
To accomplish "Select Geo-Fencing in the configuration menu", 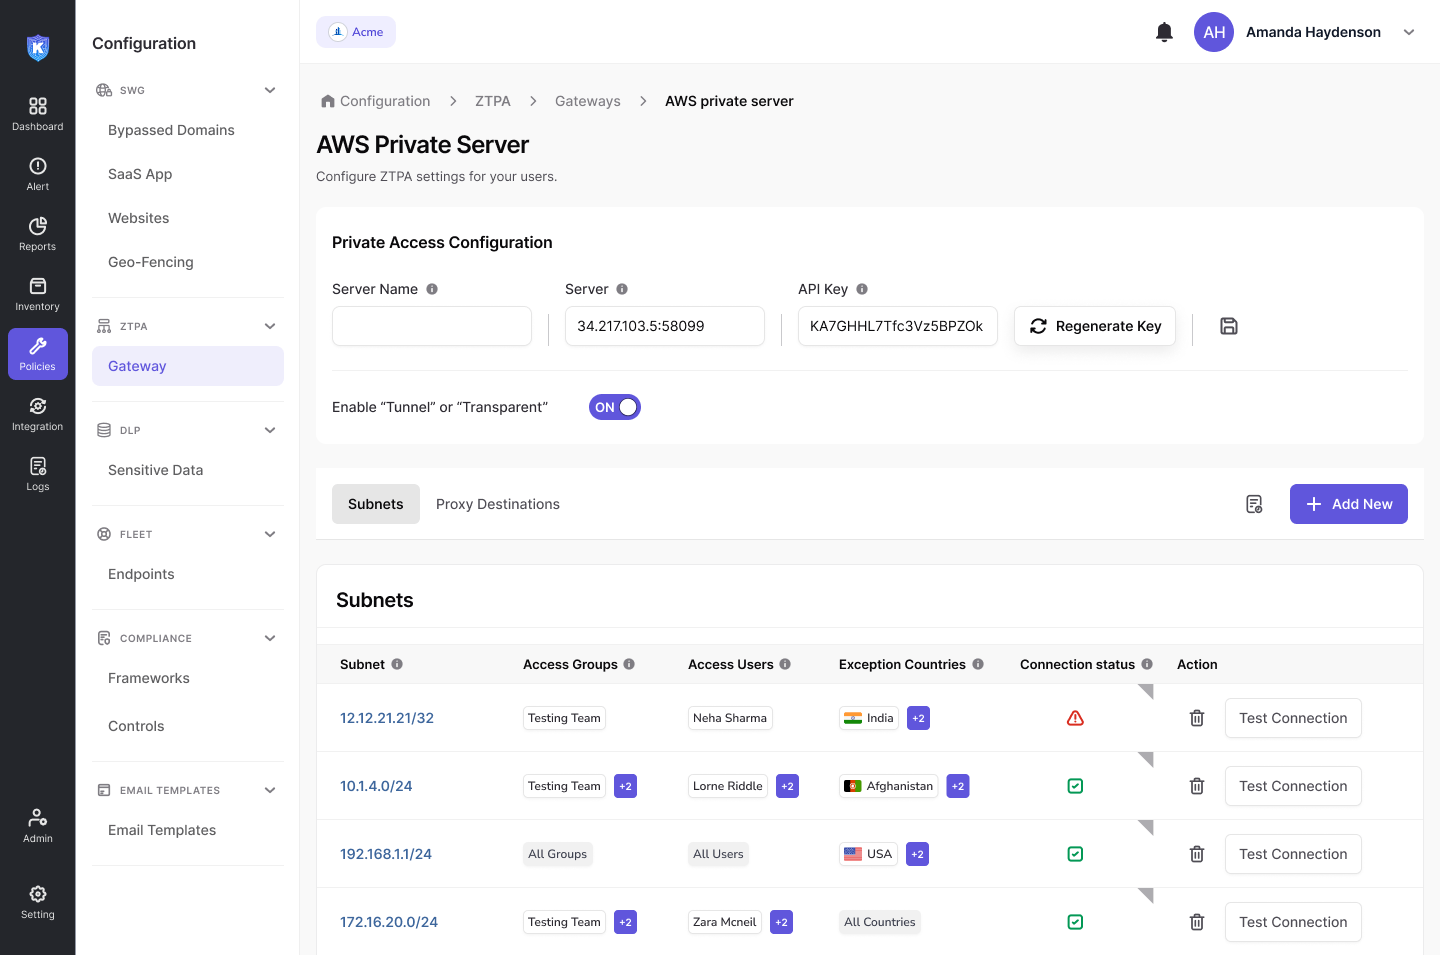I will pyautogui.click(x=151, y=262).
